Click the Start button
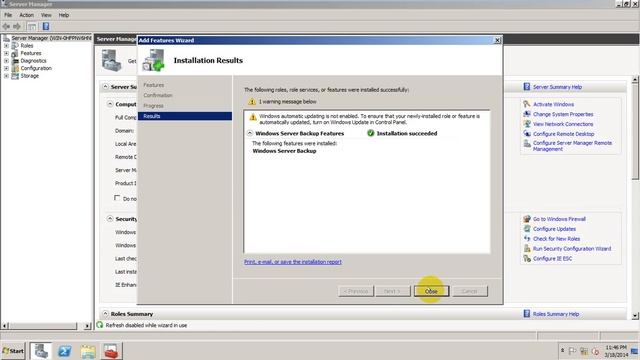The image size is (640, 360). pyautogui.click(x=13, y=351)
